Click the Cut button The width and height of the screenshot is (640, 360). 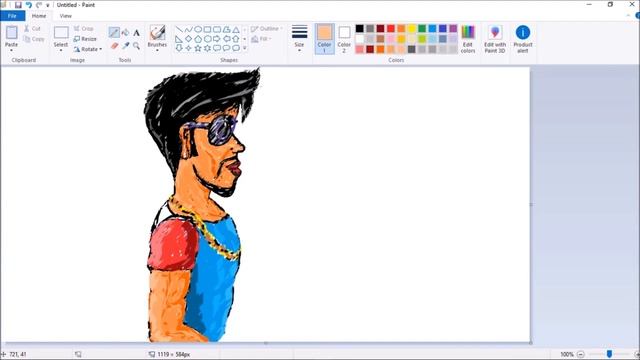pyautogui.click(x=32, y=29)
